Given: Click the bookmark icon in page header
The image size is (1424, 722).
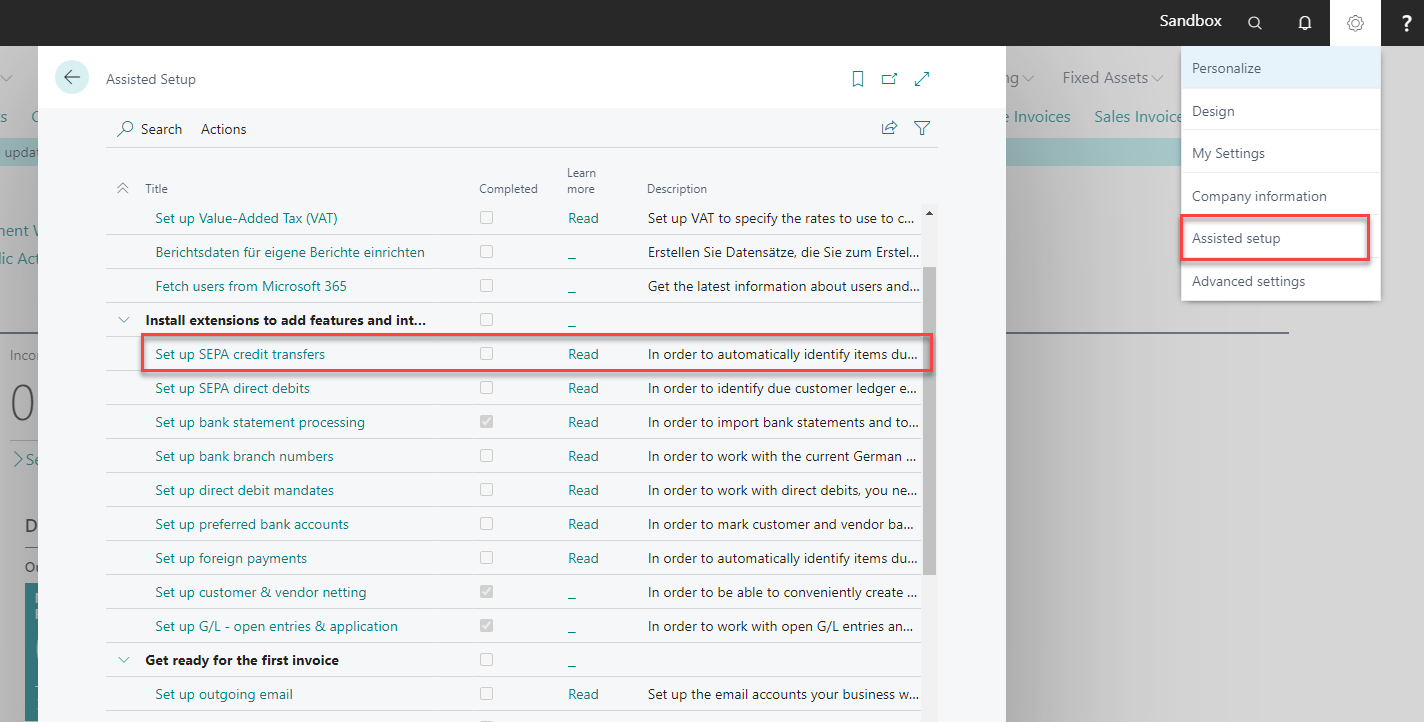Looking at the screenshot, I should 857,79.
